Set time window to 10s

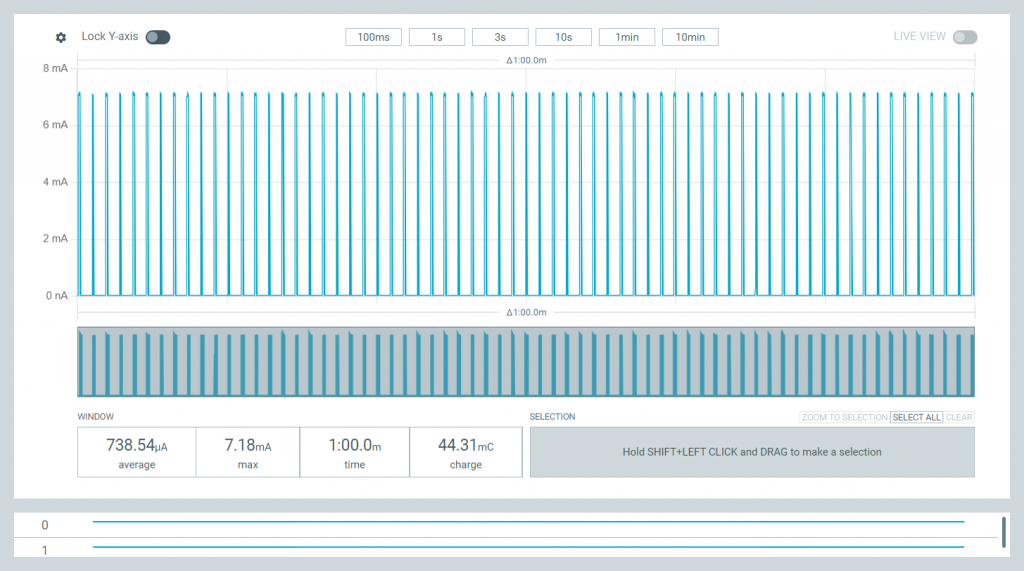pos(564,37)
